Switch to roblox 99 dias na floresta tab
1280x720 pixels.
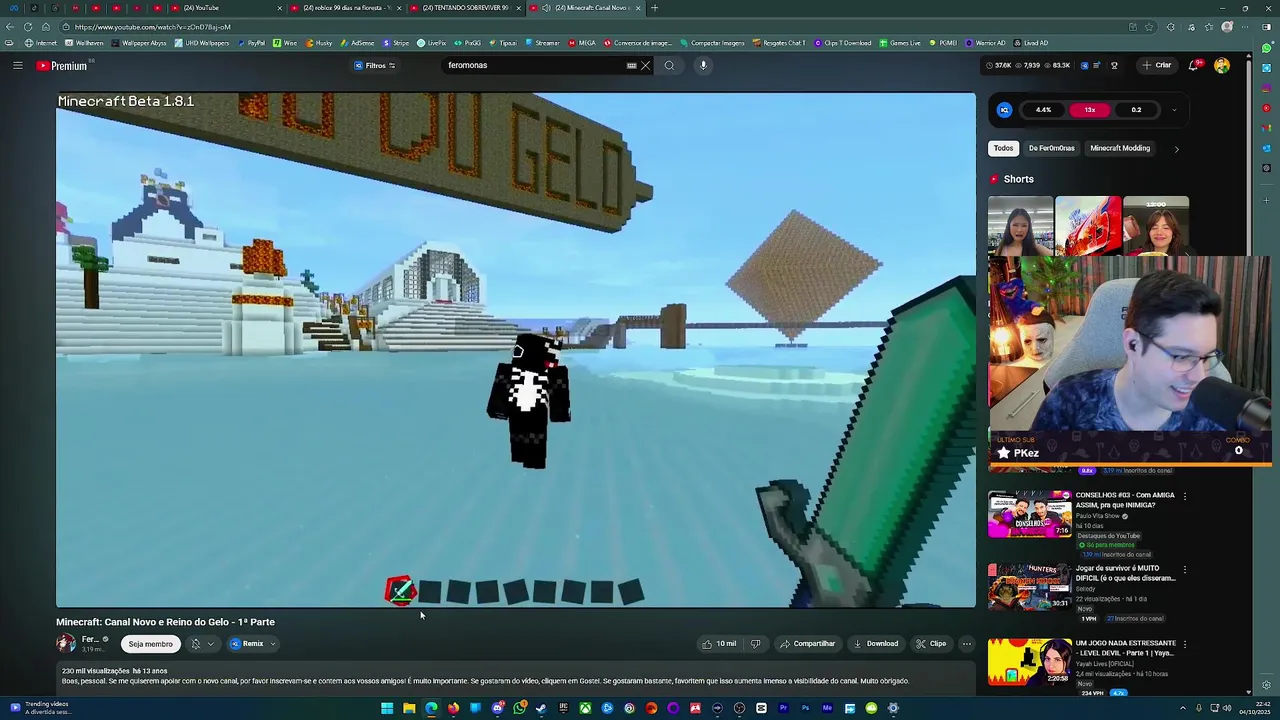pos(346,8)
